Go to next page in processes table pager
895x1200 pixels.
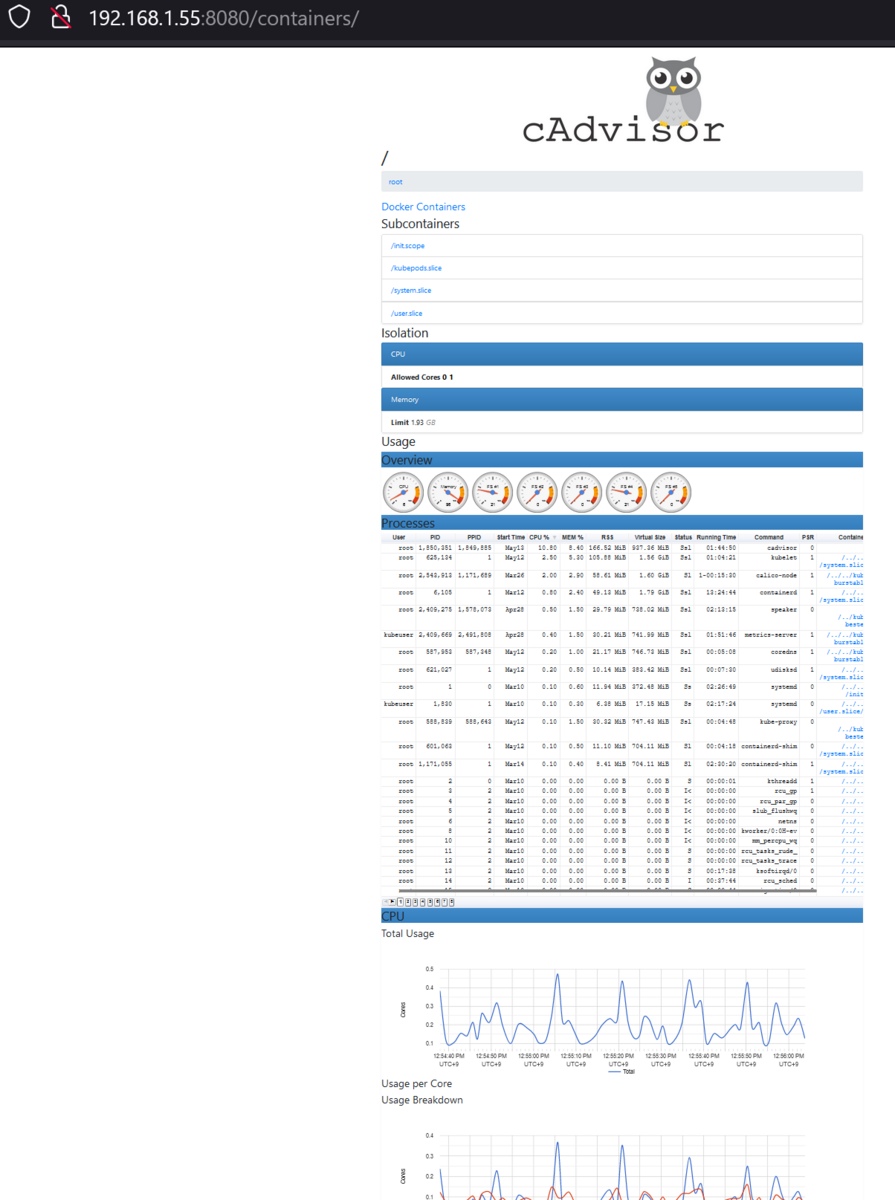pos(393,902)
